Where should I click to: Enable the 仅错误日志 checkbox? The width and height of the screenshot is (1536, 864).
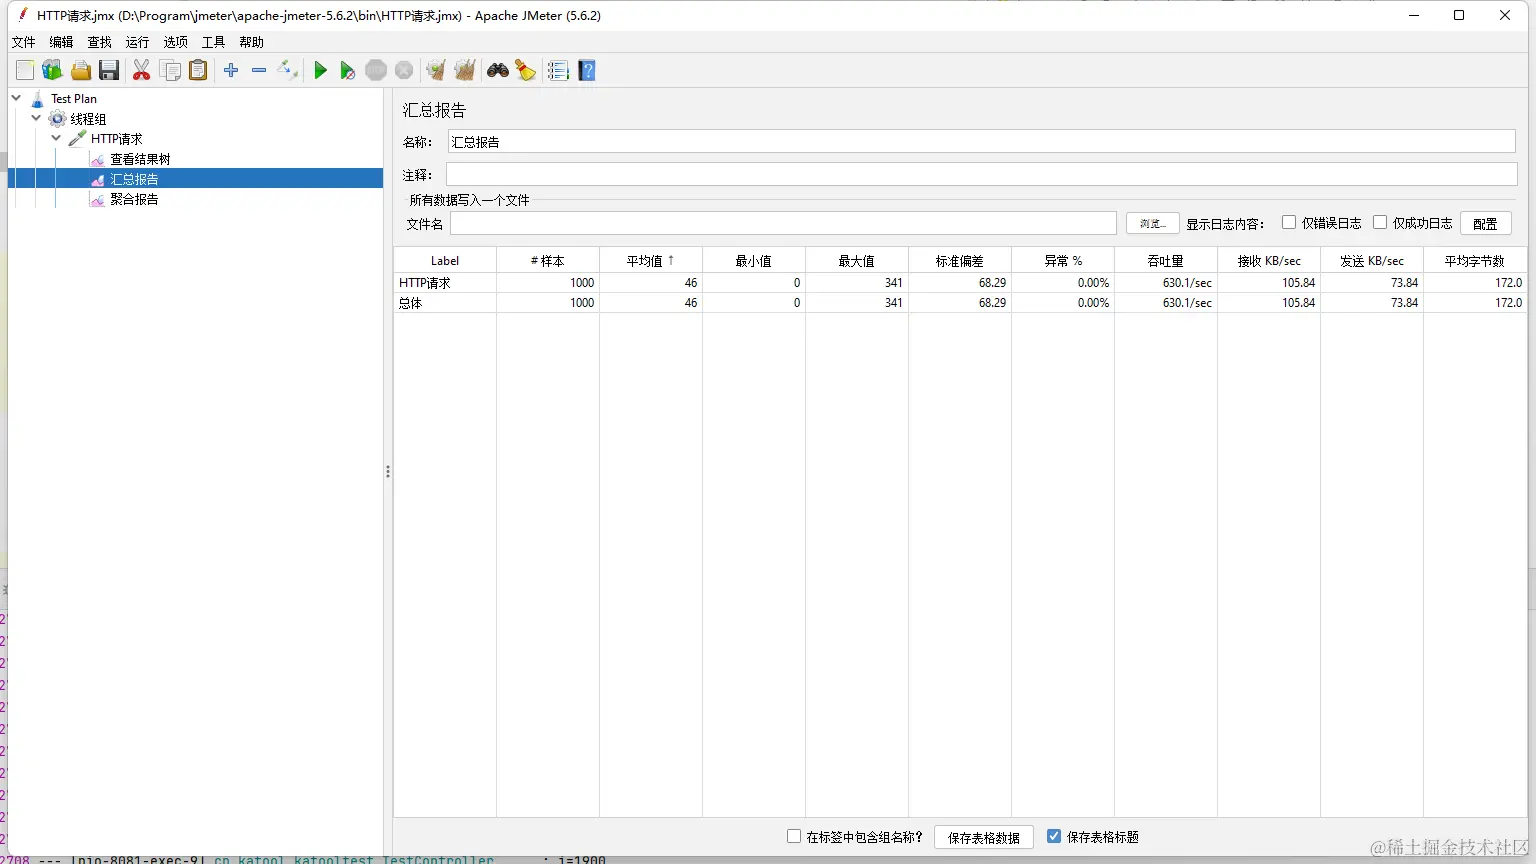[1289, 223]
